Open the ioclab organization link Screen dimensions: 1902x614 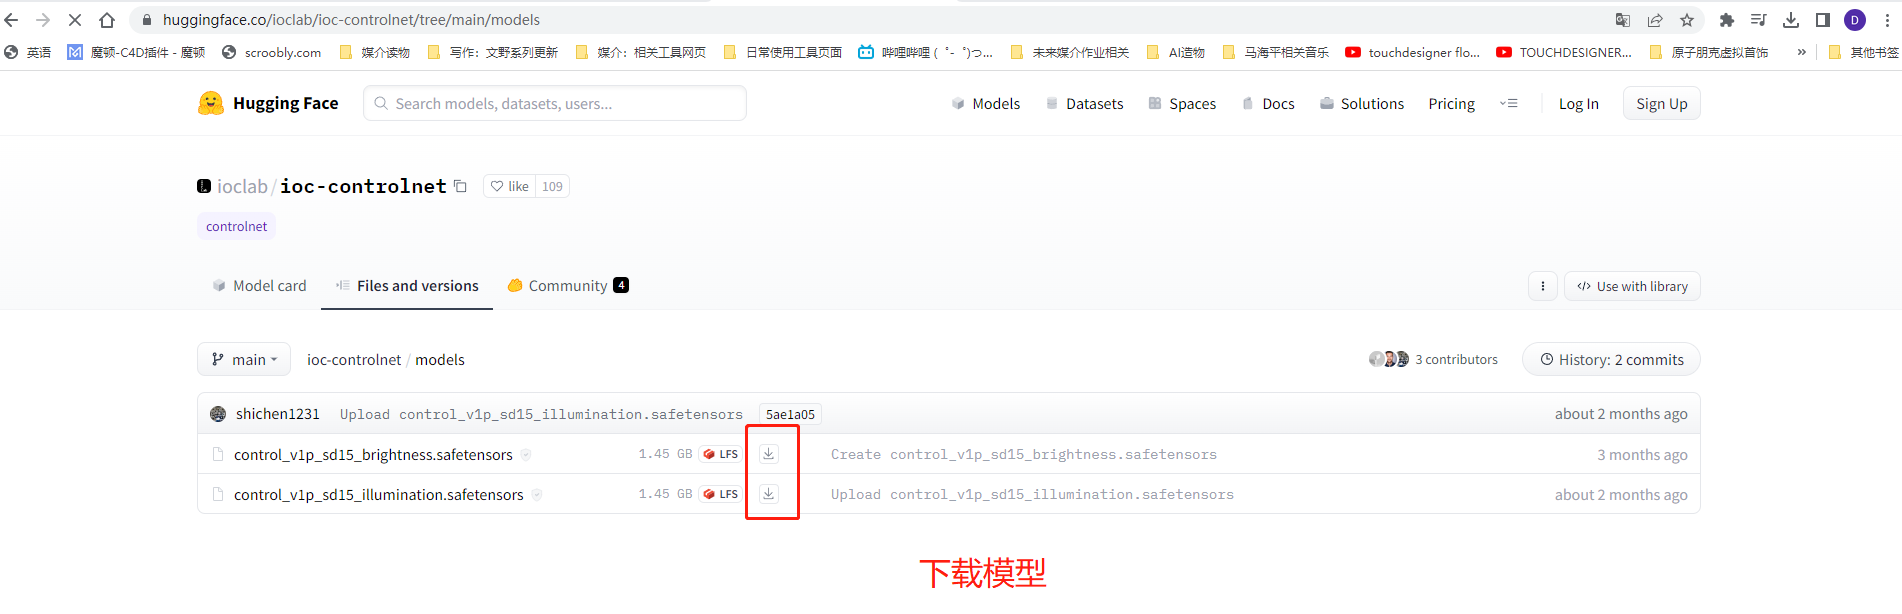[x=243, y=186]
